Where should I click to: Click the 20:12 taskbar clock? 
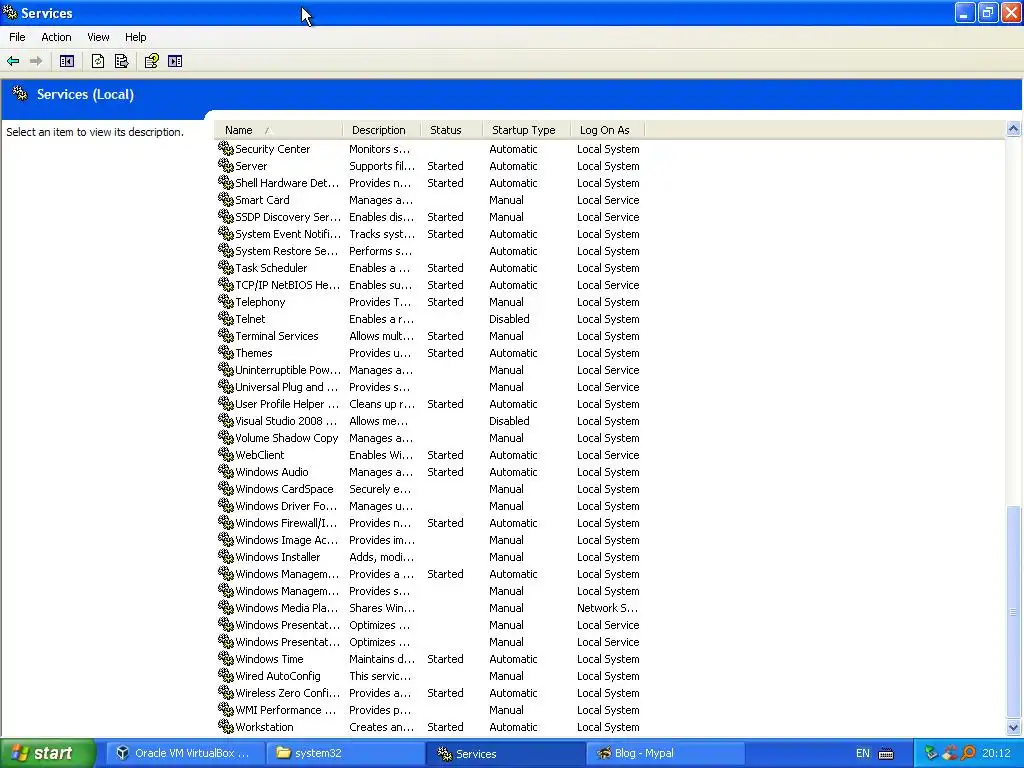(x=997, y=754)
